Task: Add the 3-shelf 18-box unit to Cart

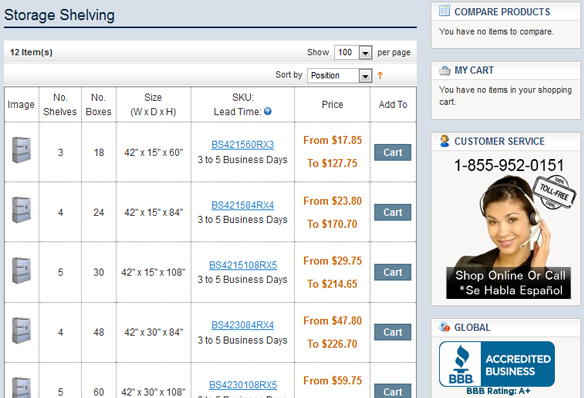Action: [393, 152]
